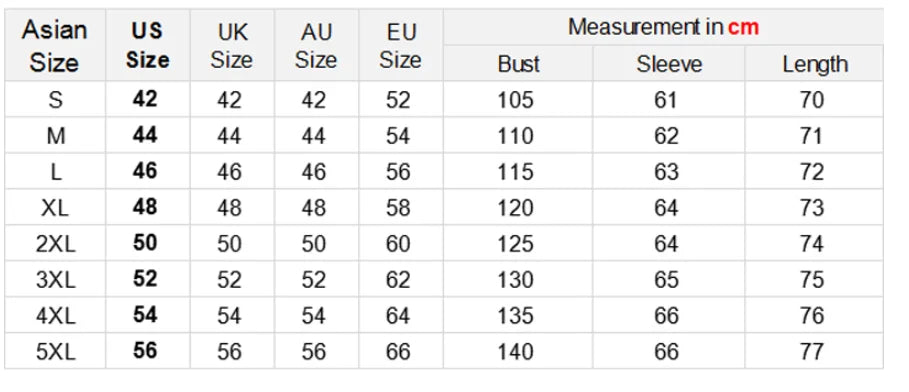
Task: Click the Asian Size column header
Action: coord(54,45)
